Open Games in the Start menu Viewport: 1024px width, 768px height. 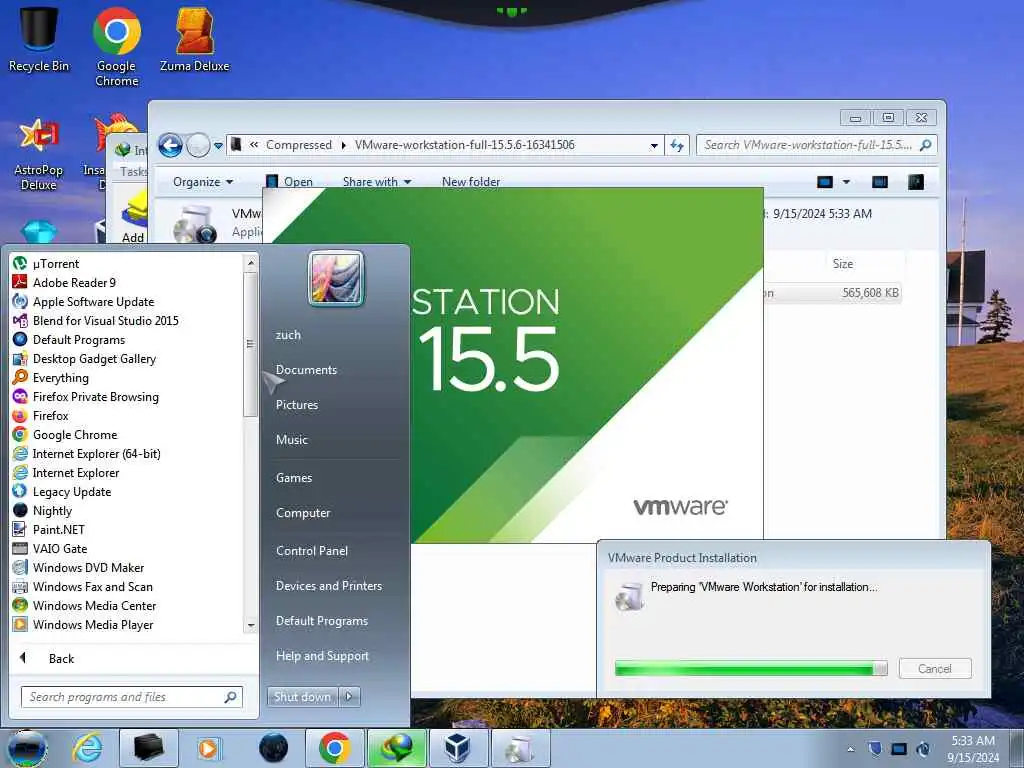click(x=294, y=477)
